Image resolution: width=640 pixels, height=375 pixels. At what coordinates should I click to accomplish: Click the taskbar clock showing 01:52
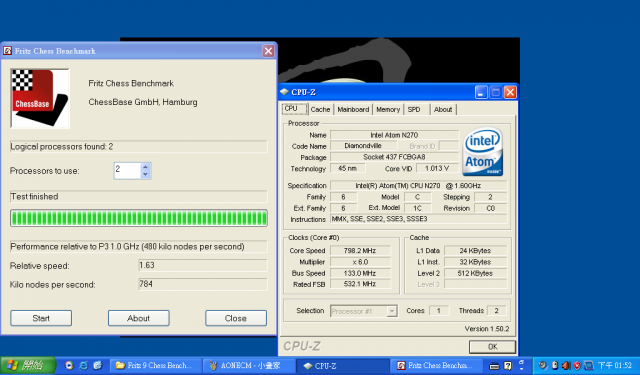coord(615,366)
